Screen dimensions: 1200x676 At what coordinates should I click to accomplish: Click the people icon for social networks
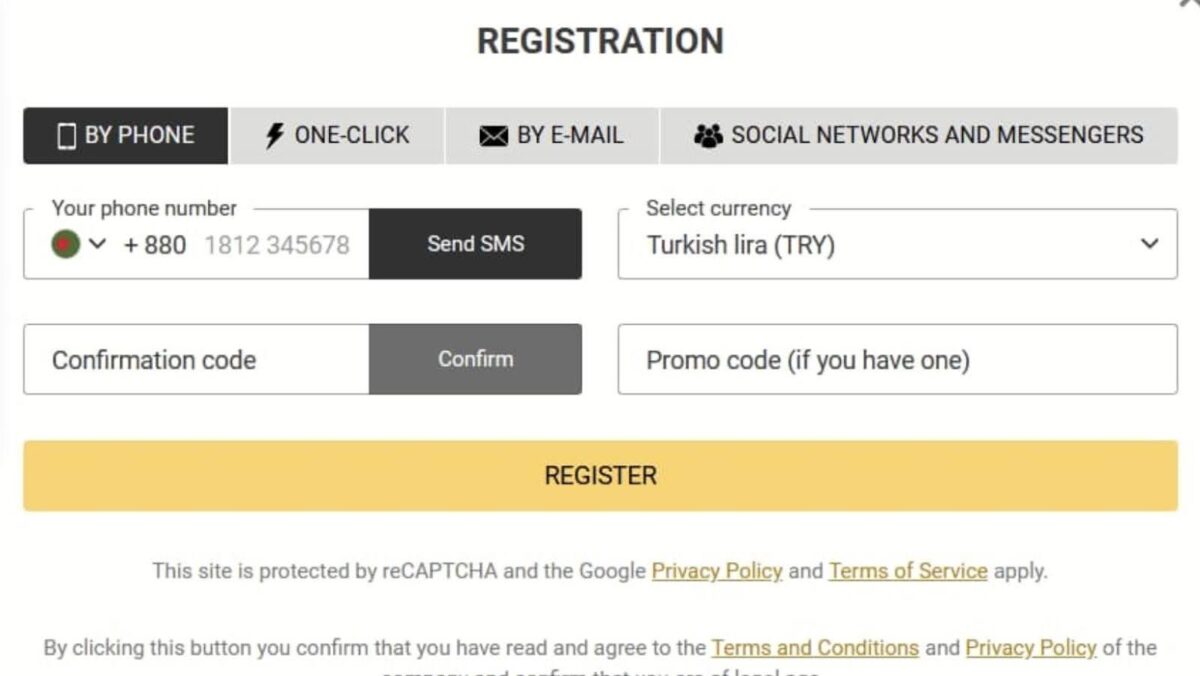click(708, 136)
